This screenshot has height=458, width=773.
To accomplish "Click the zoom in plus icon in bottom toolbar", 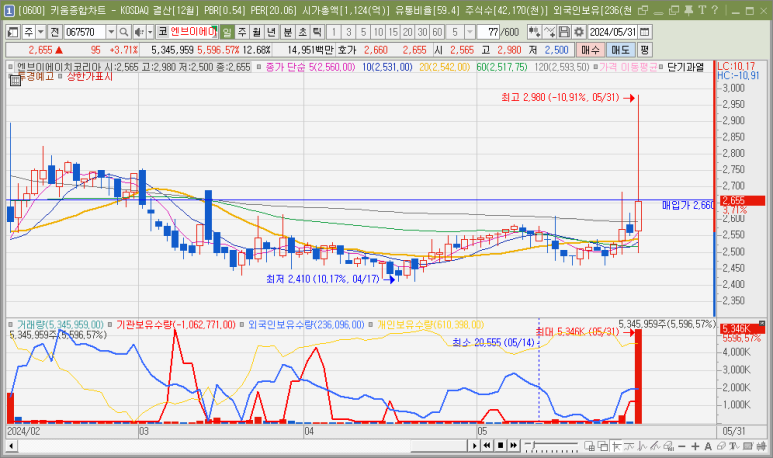I will point(695,447).
